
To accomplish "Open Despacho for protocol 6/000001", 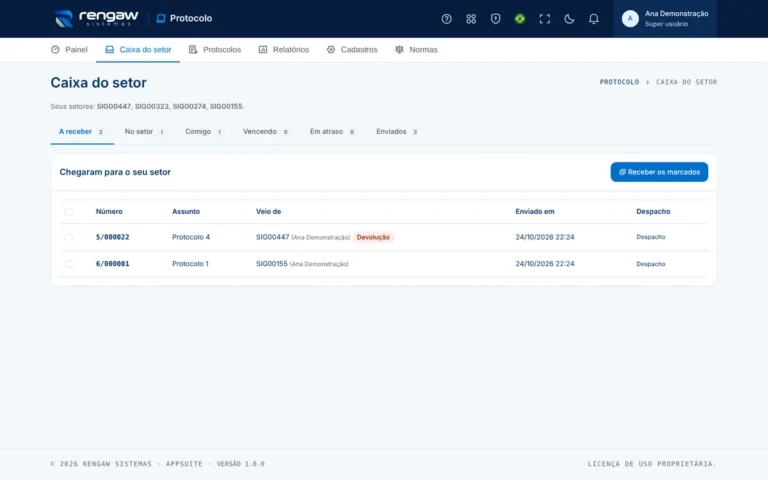I will 650,264.
